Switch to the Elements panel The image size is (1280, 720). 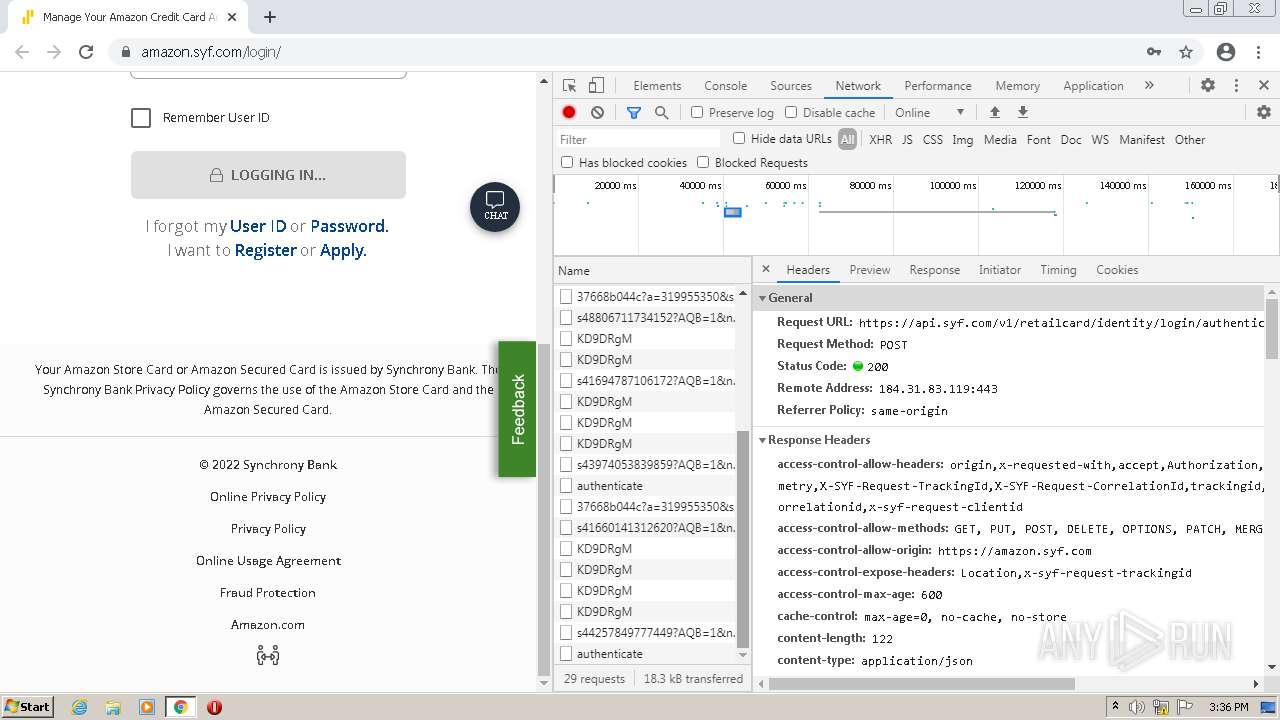click(x=657, y=86)
